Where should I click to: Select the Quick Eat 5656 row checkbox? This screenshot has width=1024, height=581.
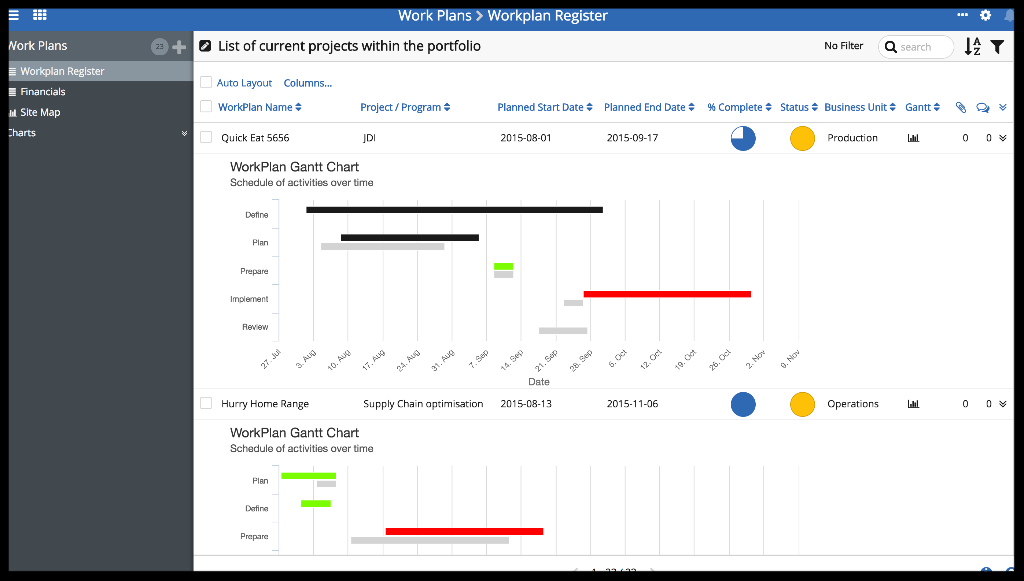point(206,137)
